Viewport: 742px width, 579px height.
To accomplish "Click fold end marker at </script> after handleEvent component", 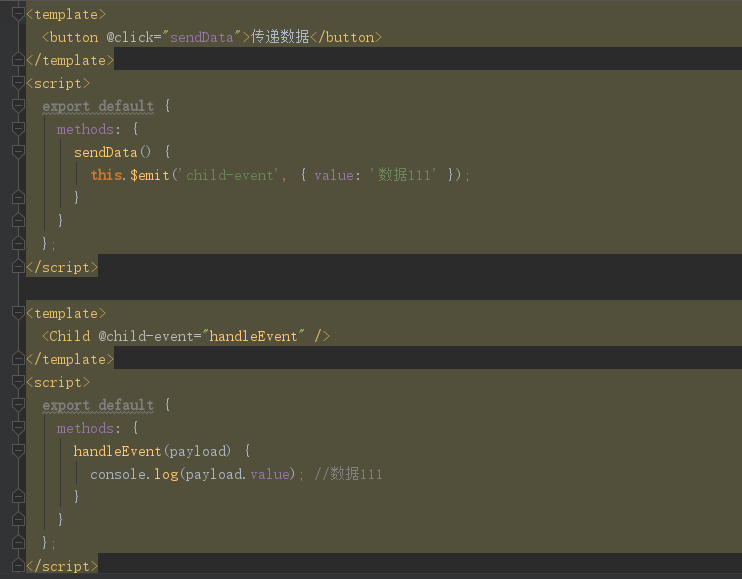I will [x=18, y=566].
